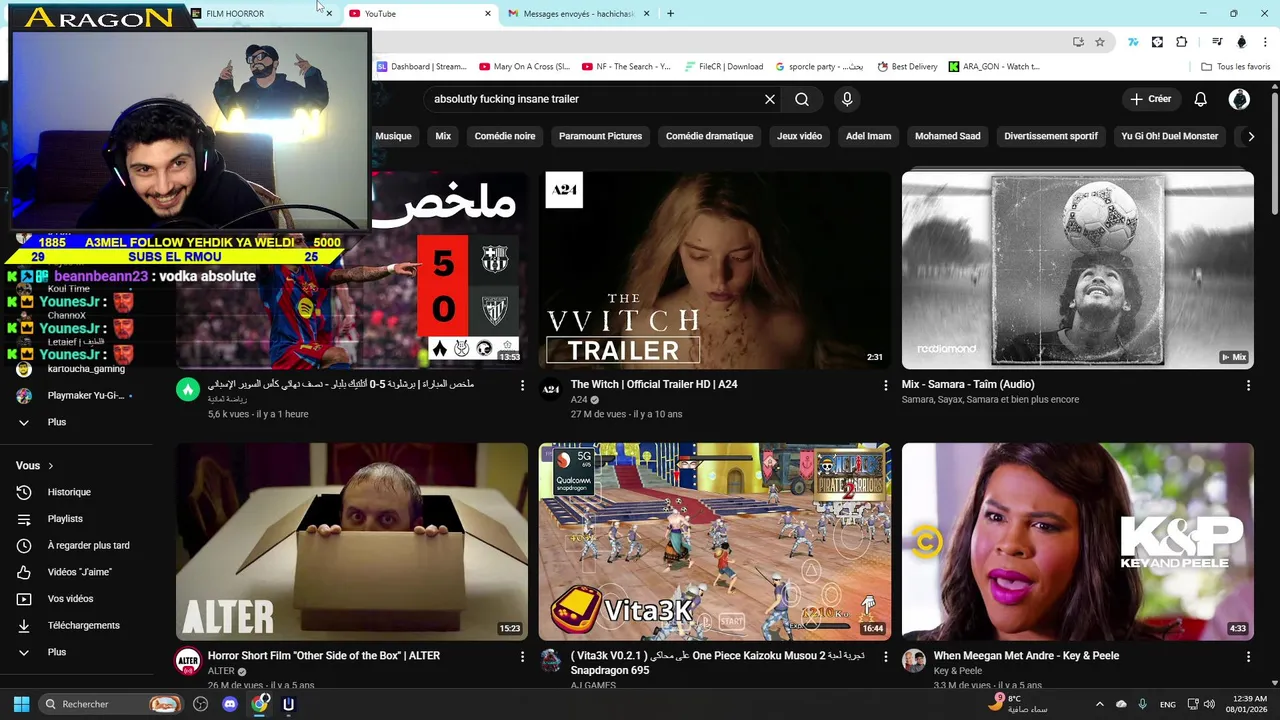The height and width of the screenshot is (720, 1280).
Task: Open The Witch Official Trailer title link
Action: coord(654,384)
